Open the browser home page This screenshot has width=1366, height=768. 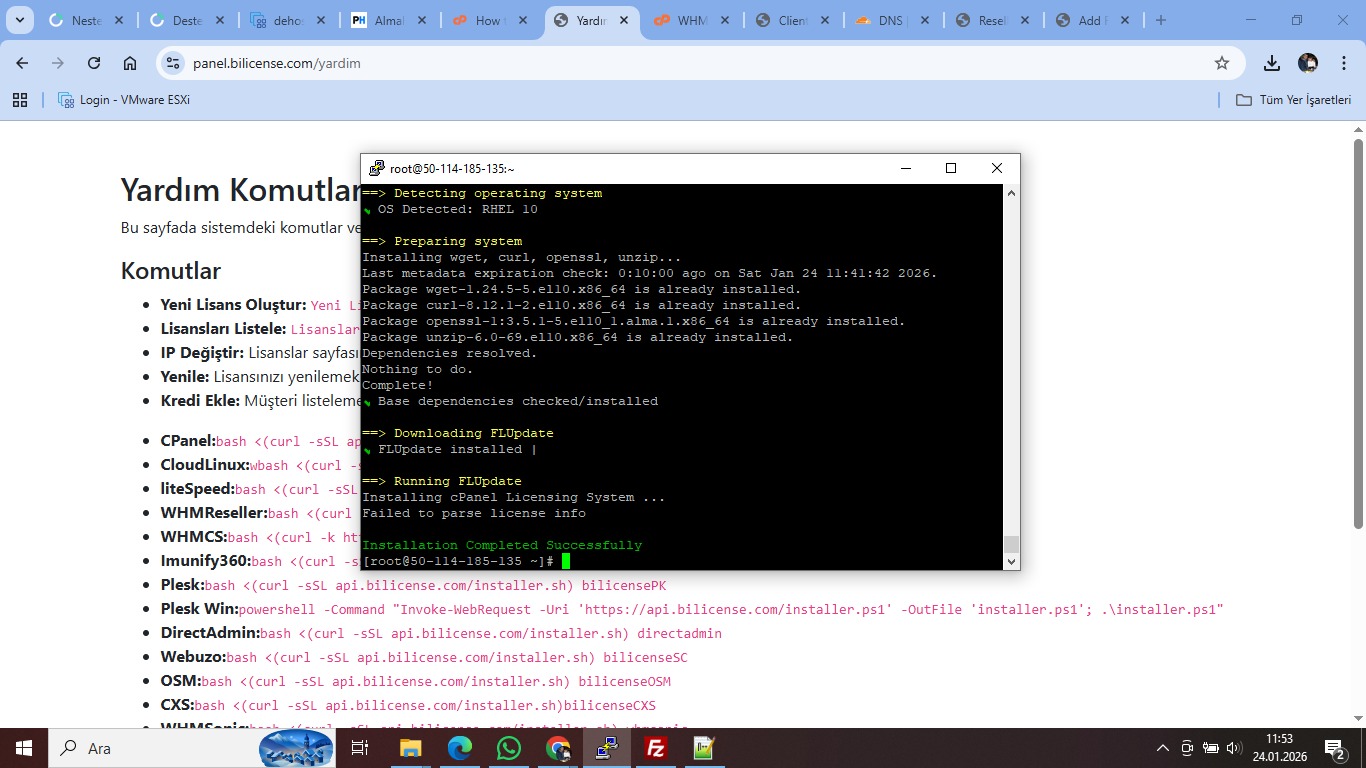[x=130, y=63]
